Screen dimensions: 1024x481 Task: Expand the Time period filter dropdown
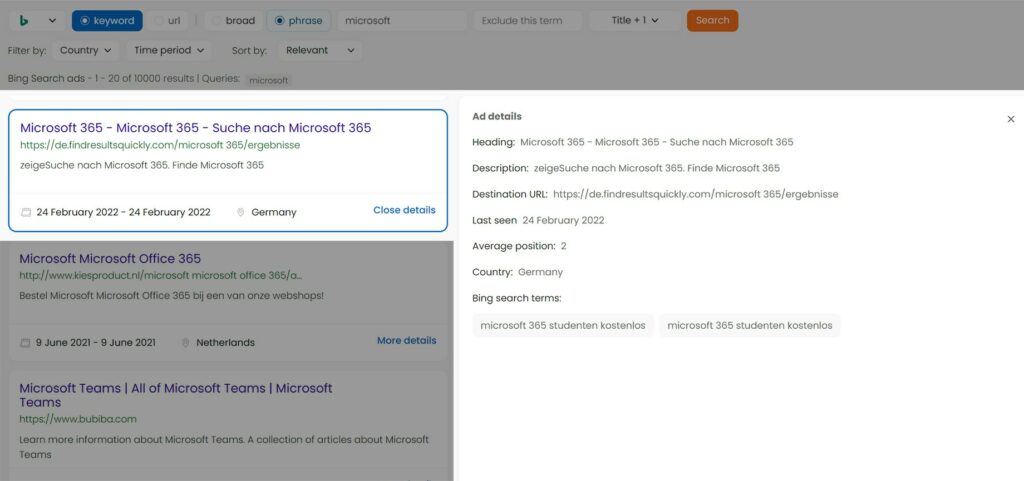pyautogui.click(x=169, y=50)
